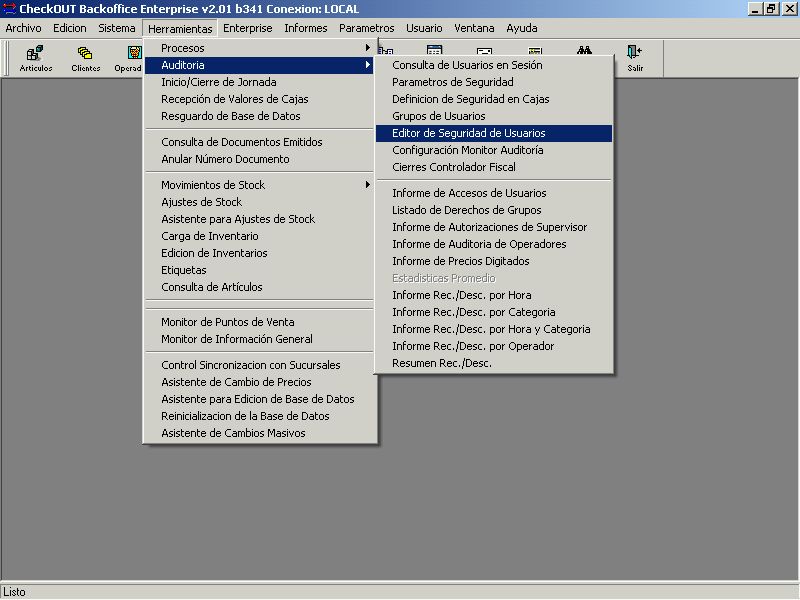The height and width of the screenshot is (600, 800).
Task: Open the Ventana menu
Action: [x=474, y=28]
